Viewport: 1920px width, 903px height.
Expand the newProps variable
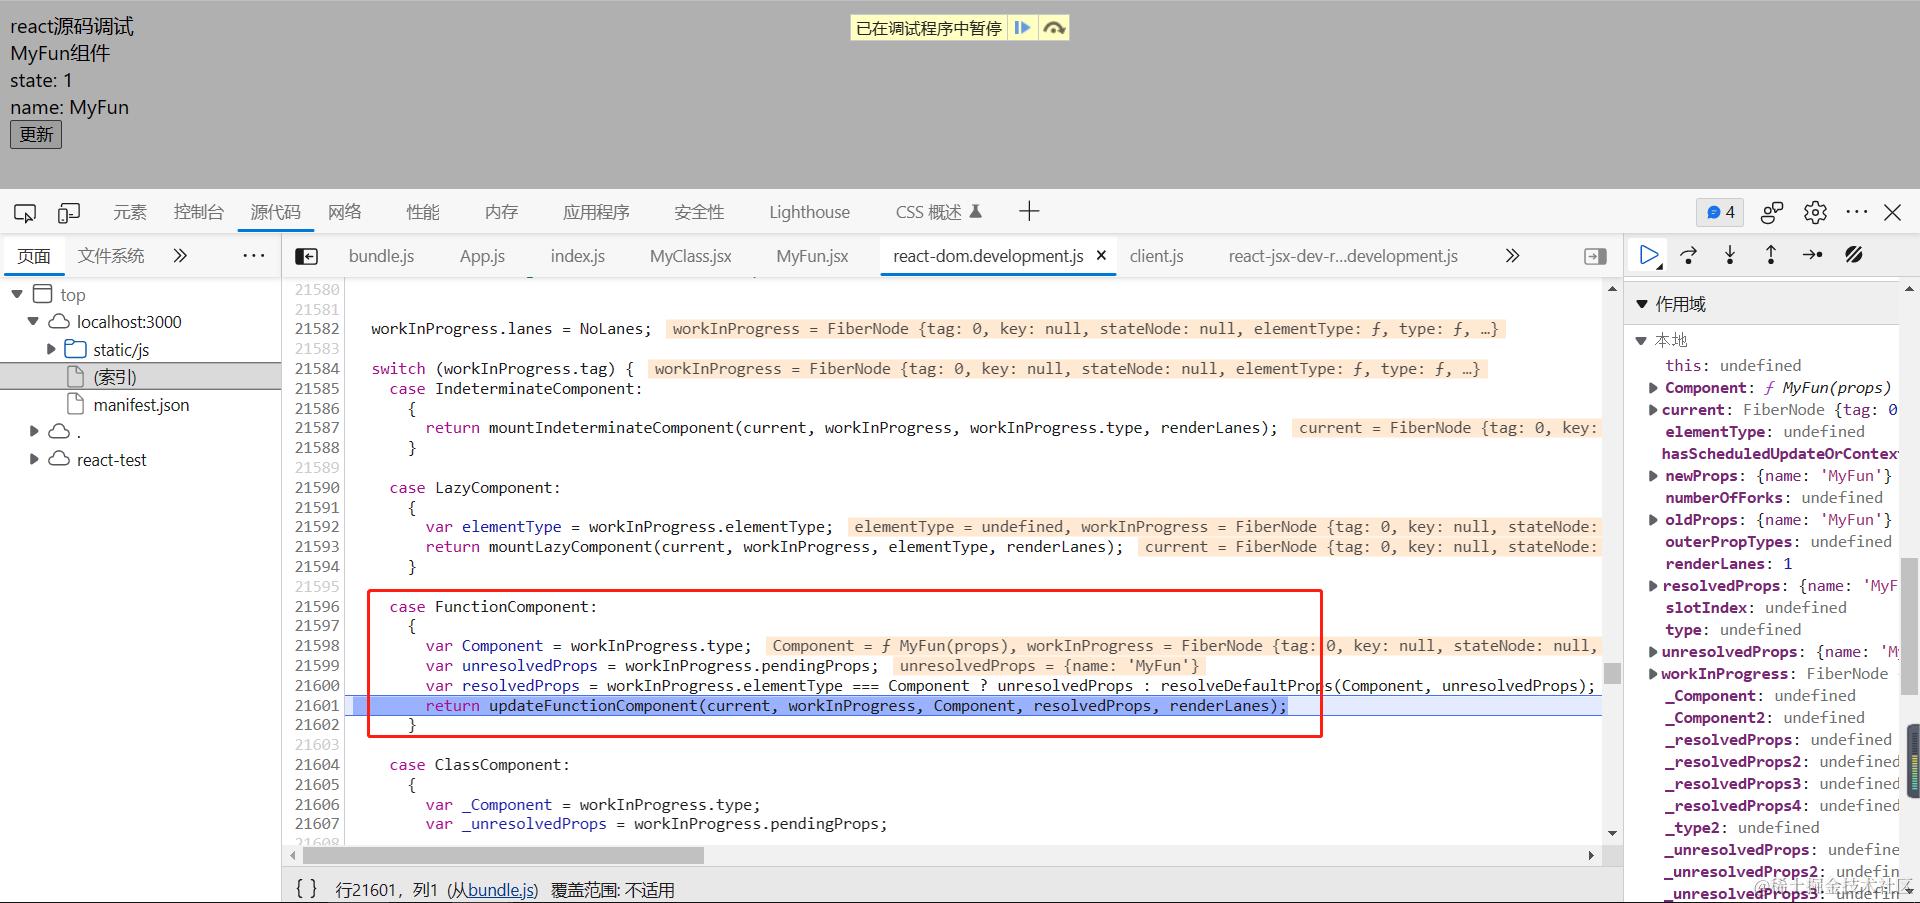click(x=1653, y=476)
